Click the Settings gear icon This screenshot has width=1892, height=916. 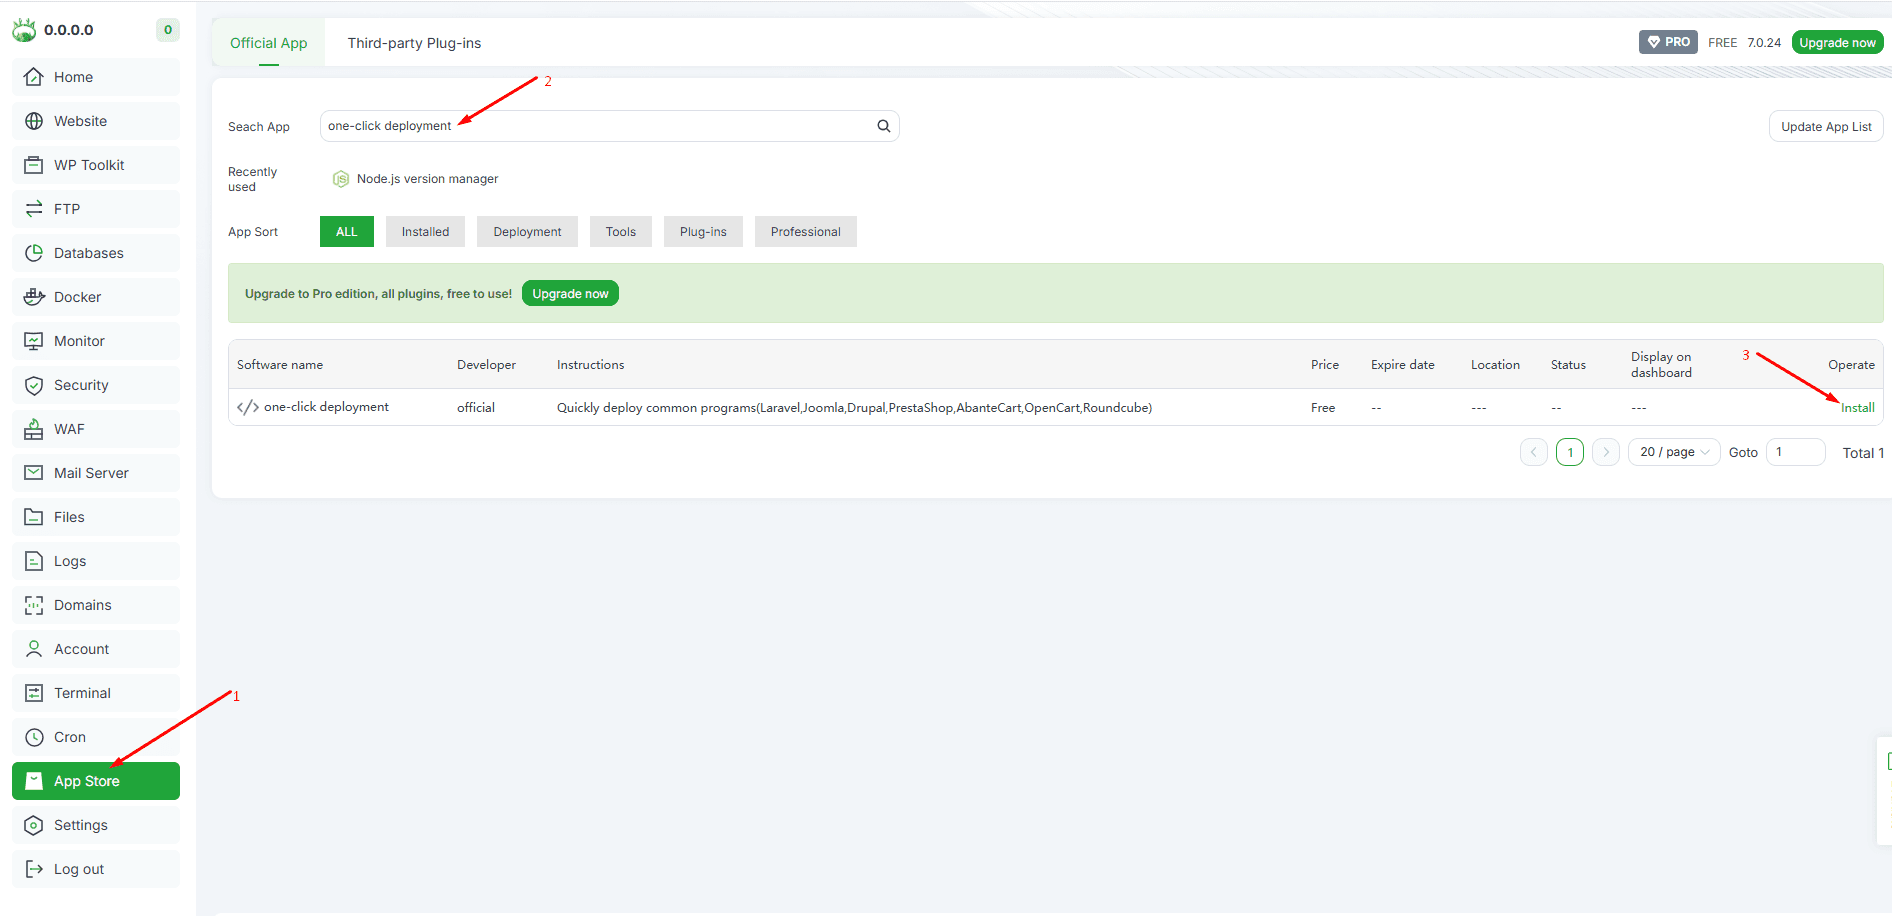tap(34, 825)
